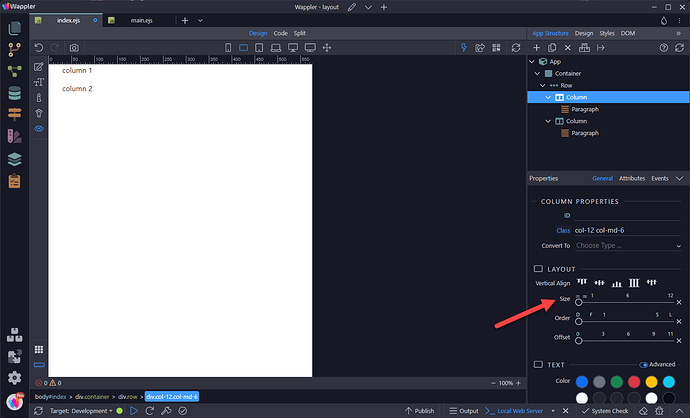
Task: Click the move arrows viewport icon
Action: pyautogui.click(x=327, y=48)
